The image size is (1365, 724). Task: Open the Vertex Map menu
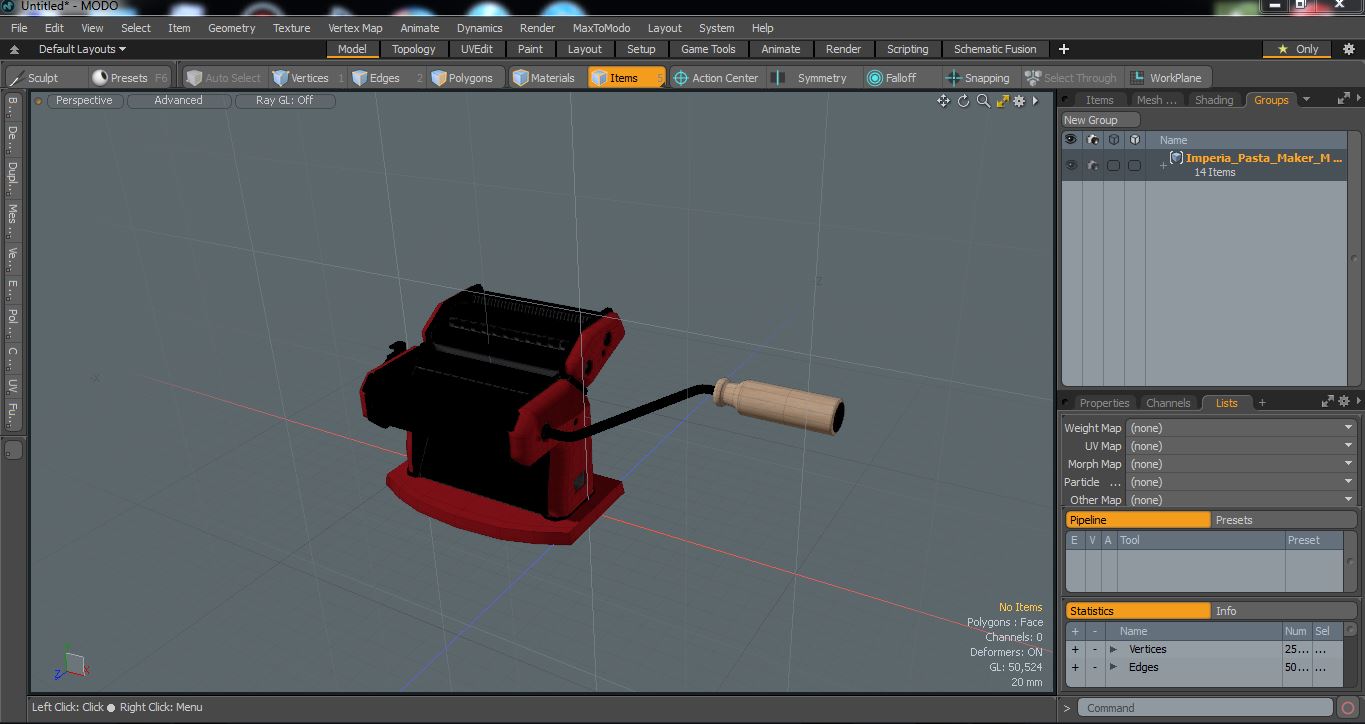[x=355, y=28]
